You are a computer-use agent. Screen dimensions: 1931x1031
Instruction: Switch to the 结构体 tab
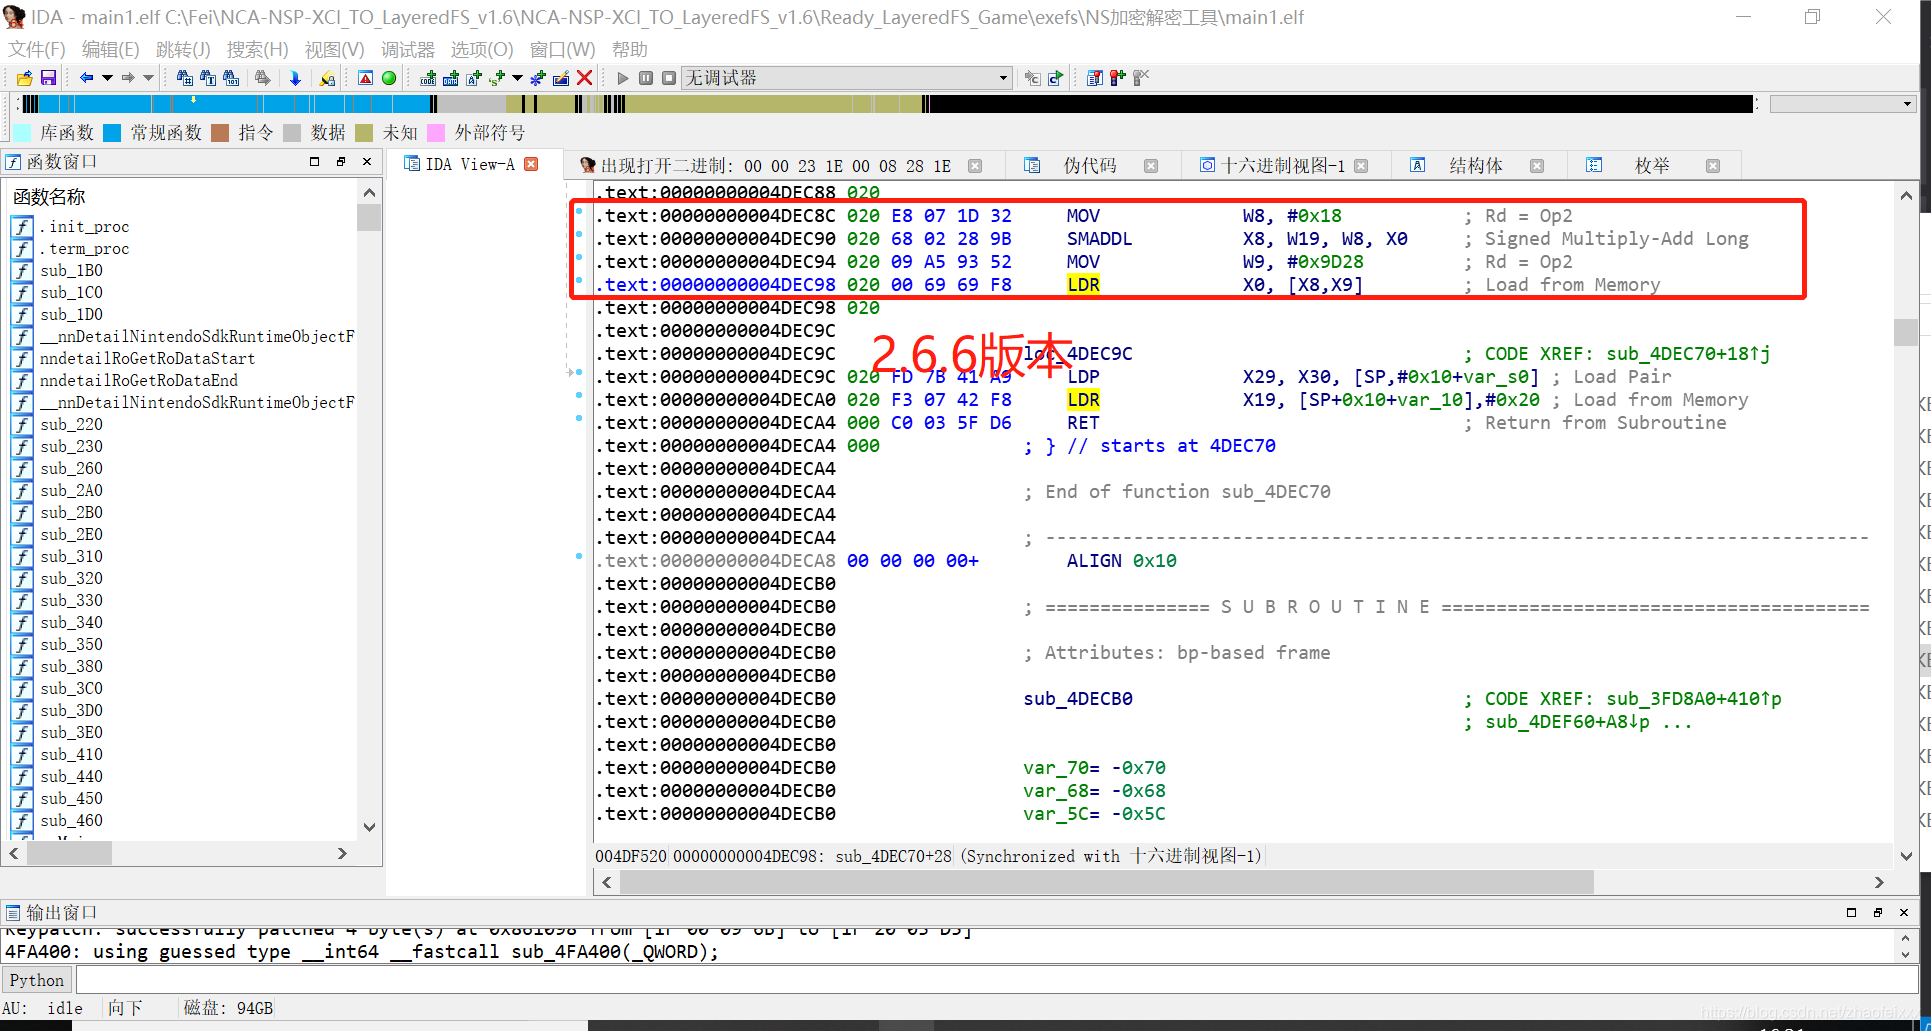[1476, 166]
